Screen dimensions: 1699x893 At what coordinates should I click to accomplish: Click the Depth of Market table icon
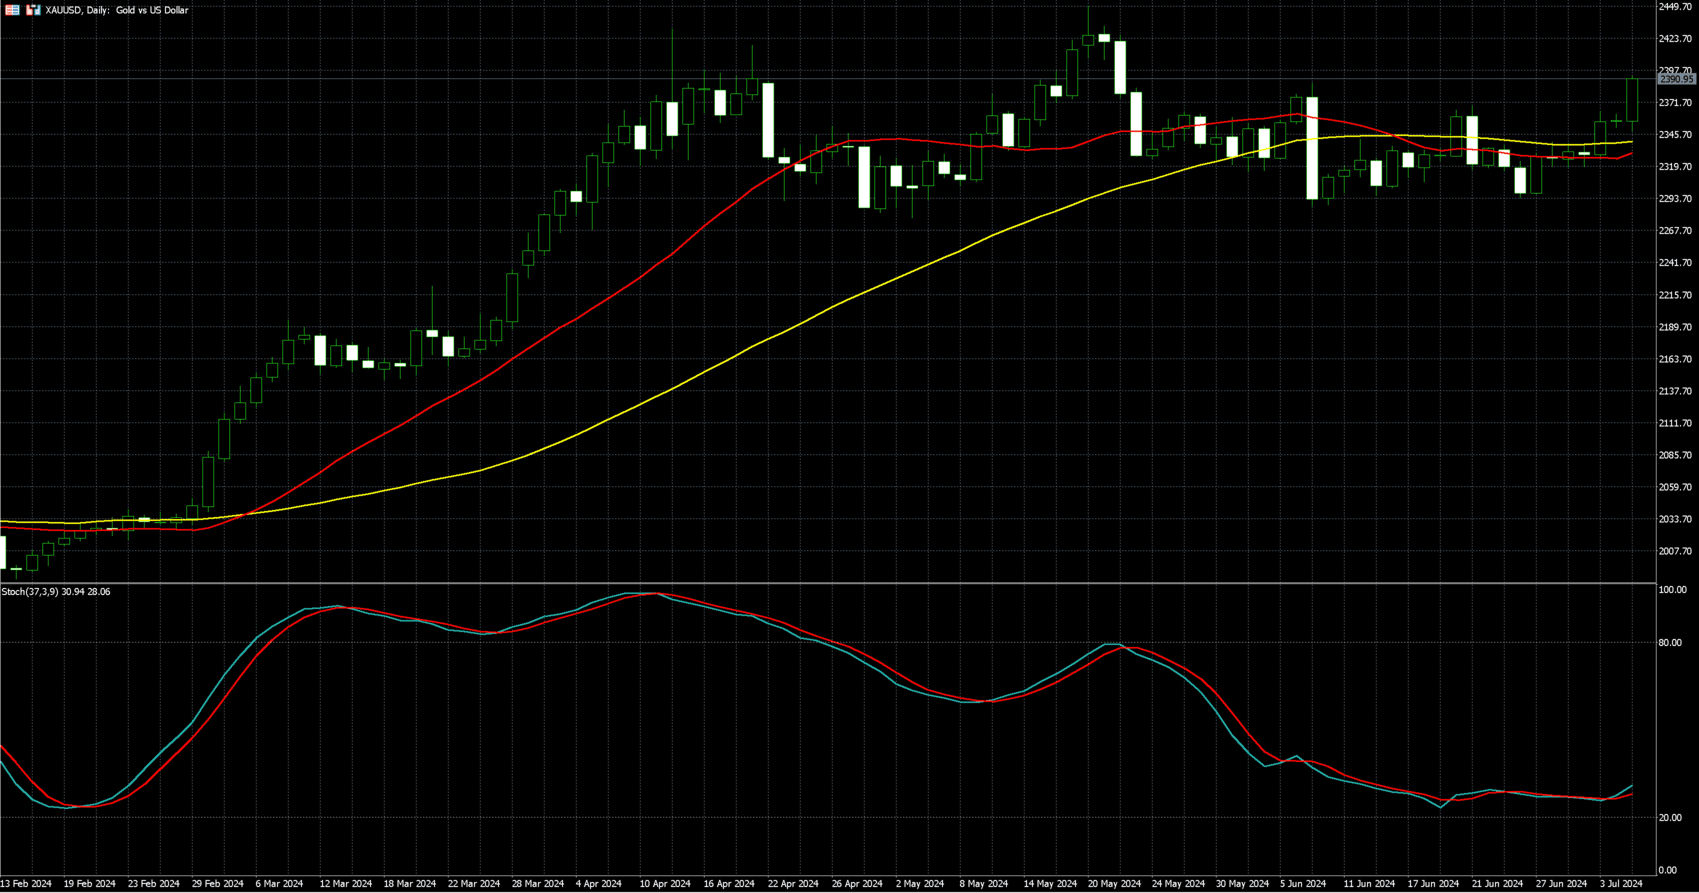12,10
